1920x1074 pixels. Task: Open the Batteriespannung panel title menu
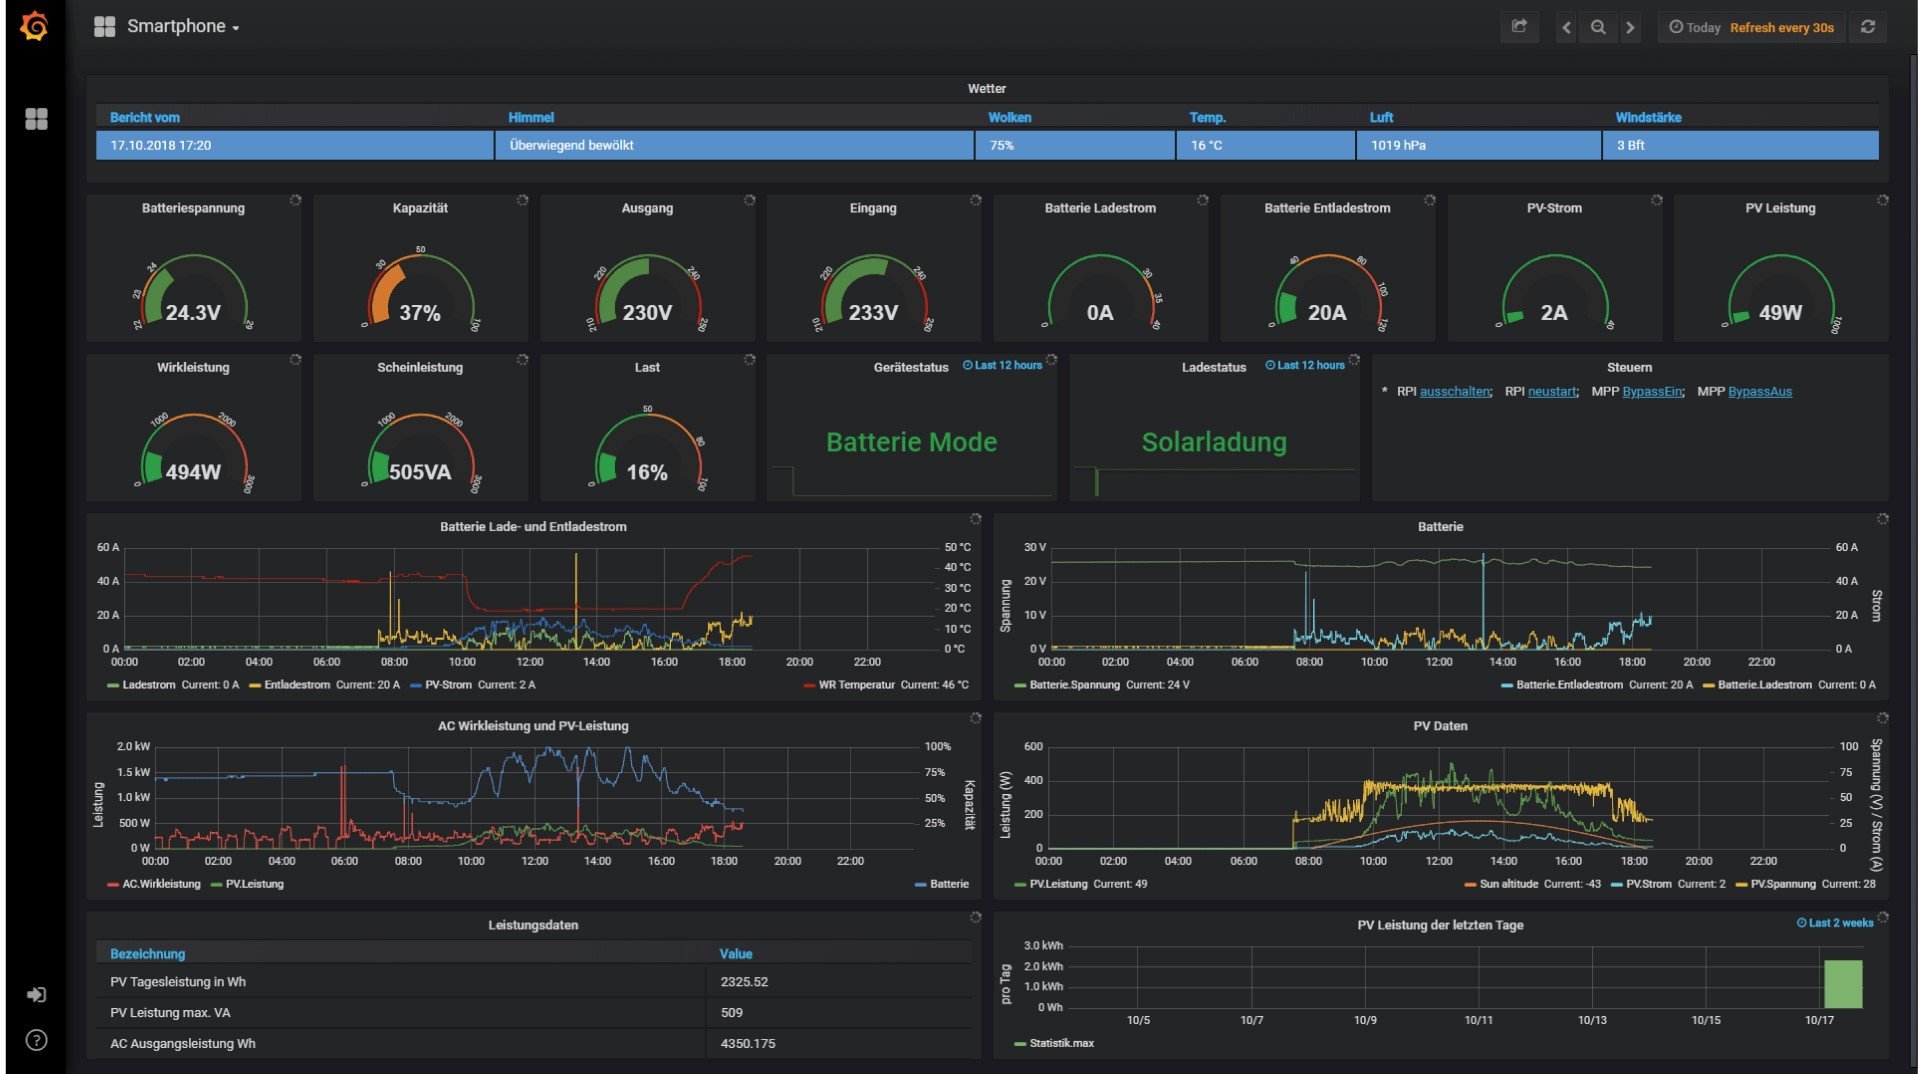[x=193, y=208]
